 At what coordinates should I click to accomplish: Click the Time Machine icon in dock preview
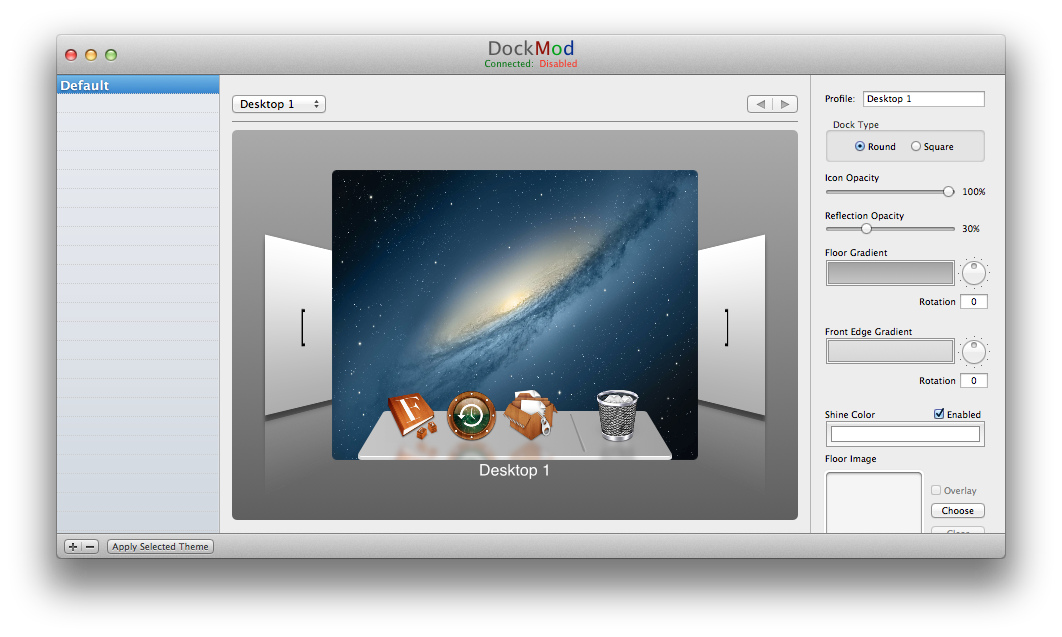click(x=471, y=415)
